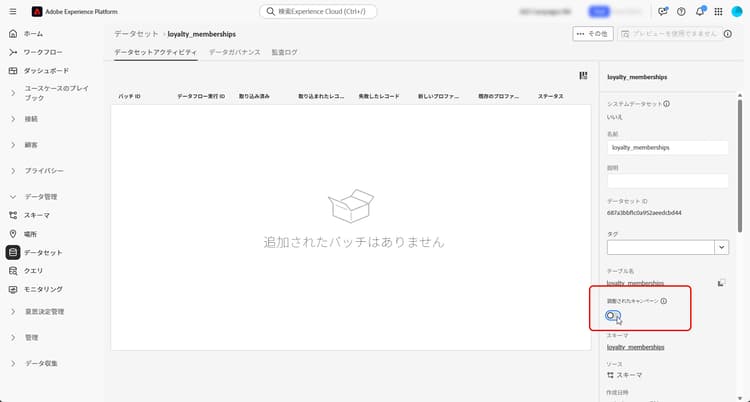750x402 pixels.
Task: Click the 失敗したレコード column header
Action: pos(378,97)
